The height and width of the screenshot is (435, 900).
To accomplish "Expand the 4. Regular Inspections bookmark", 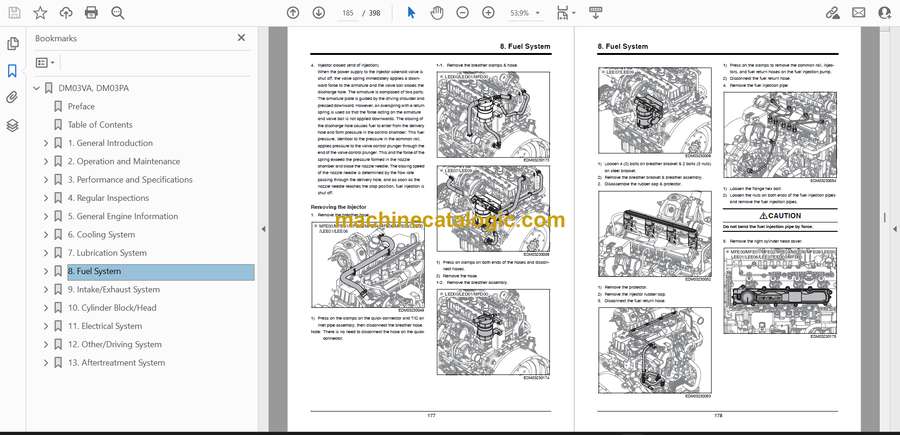I will tap(46, 198).
